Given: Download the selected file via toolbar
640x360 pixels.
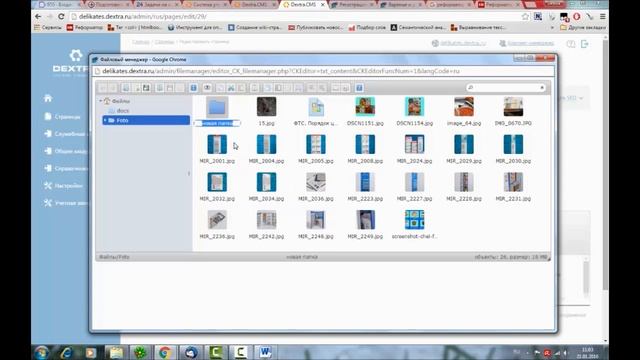Looking at the screenshot, I should 169,88.
